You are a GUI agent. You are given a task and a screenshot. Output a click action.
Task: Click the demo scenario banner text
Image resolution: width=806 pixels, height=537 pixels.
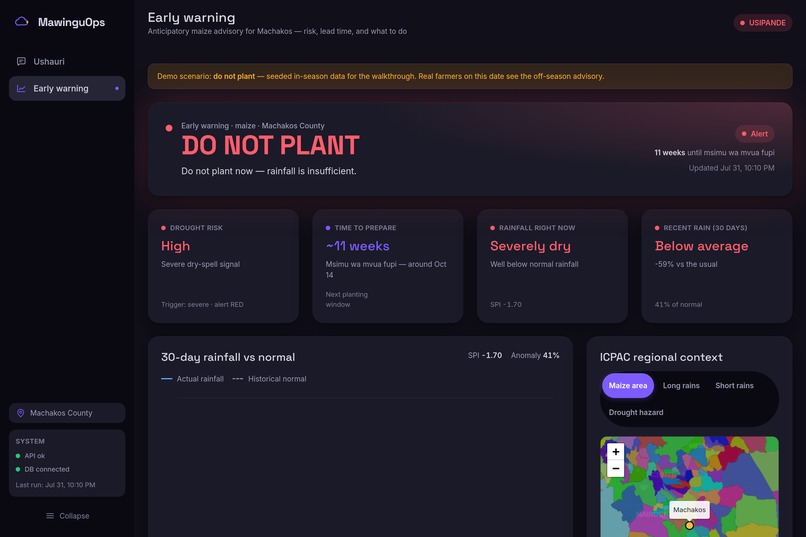380,76
